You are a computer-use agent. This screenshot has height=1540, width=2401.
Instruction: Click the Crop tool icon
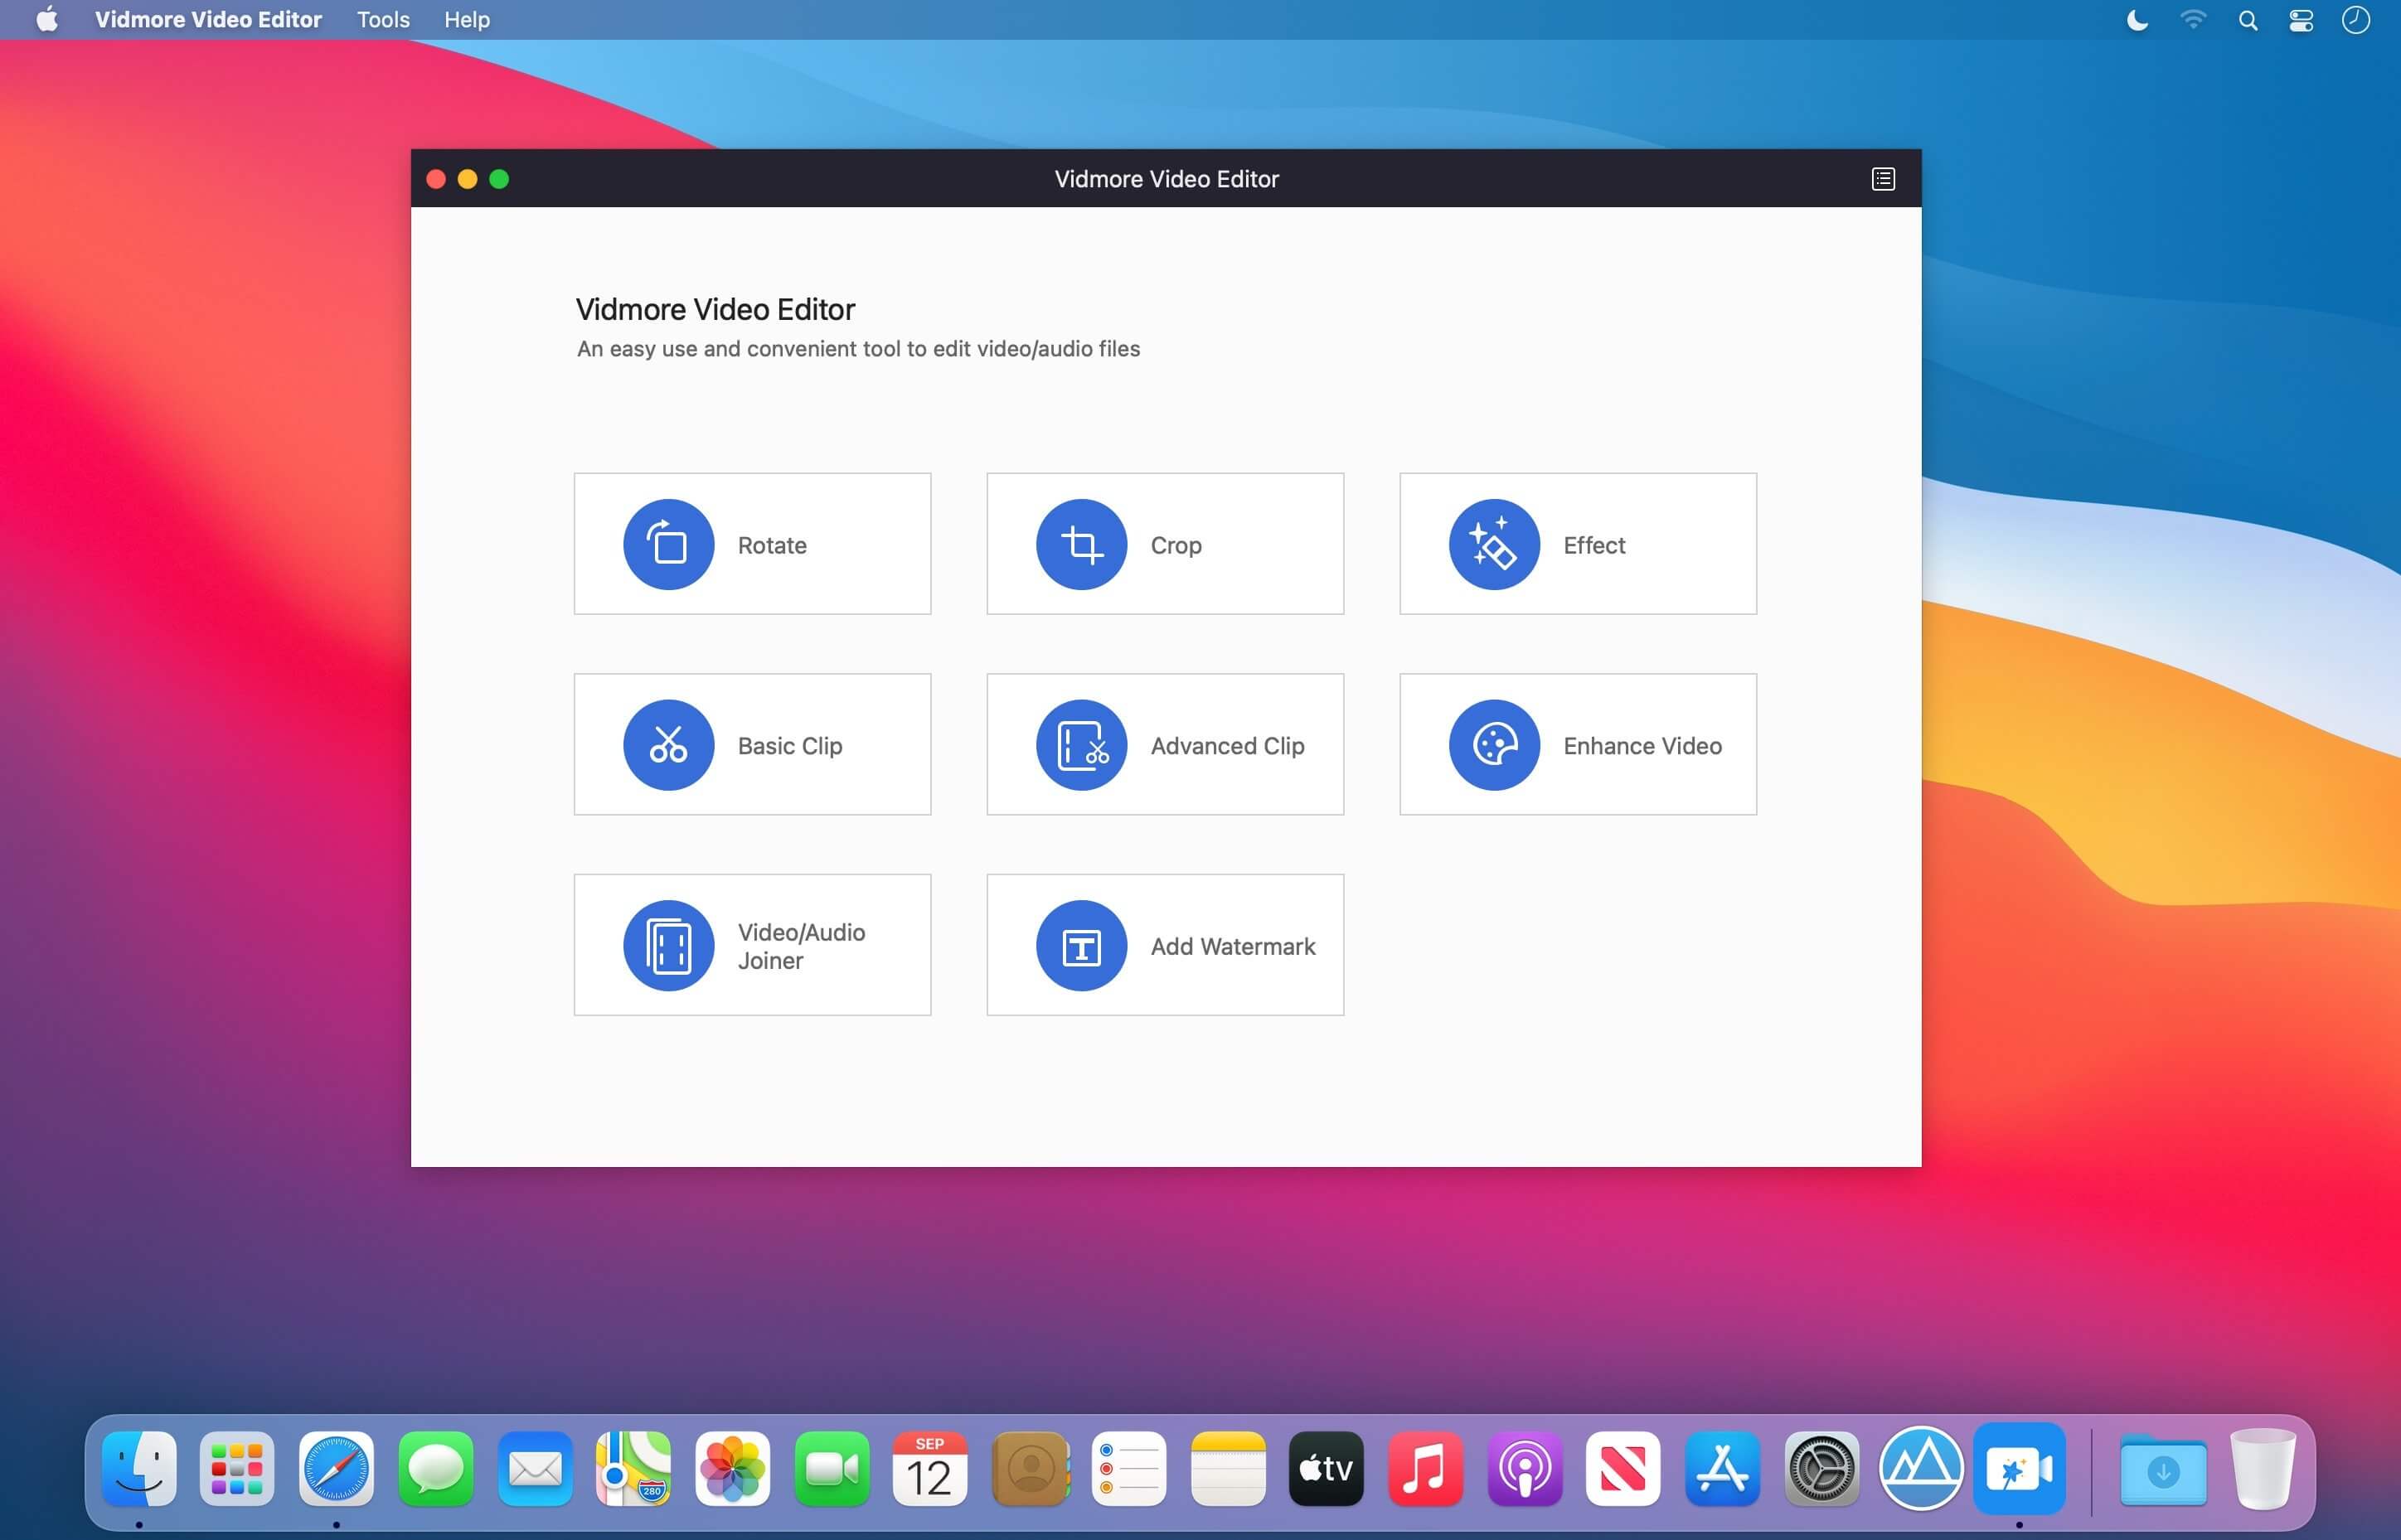[x=1081, y=544]
